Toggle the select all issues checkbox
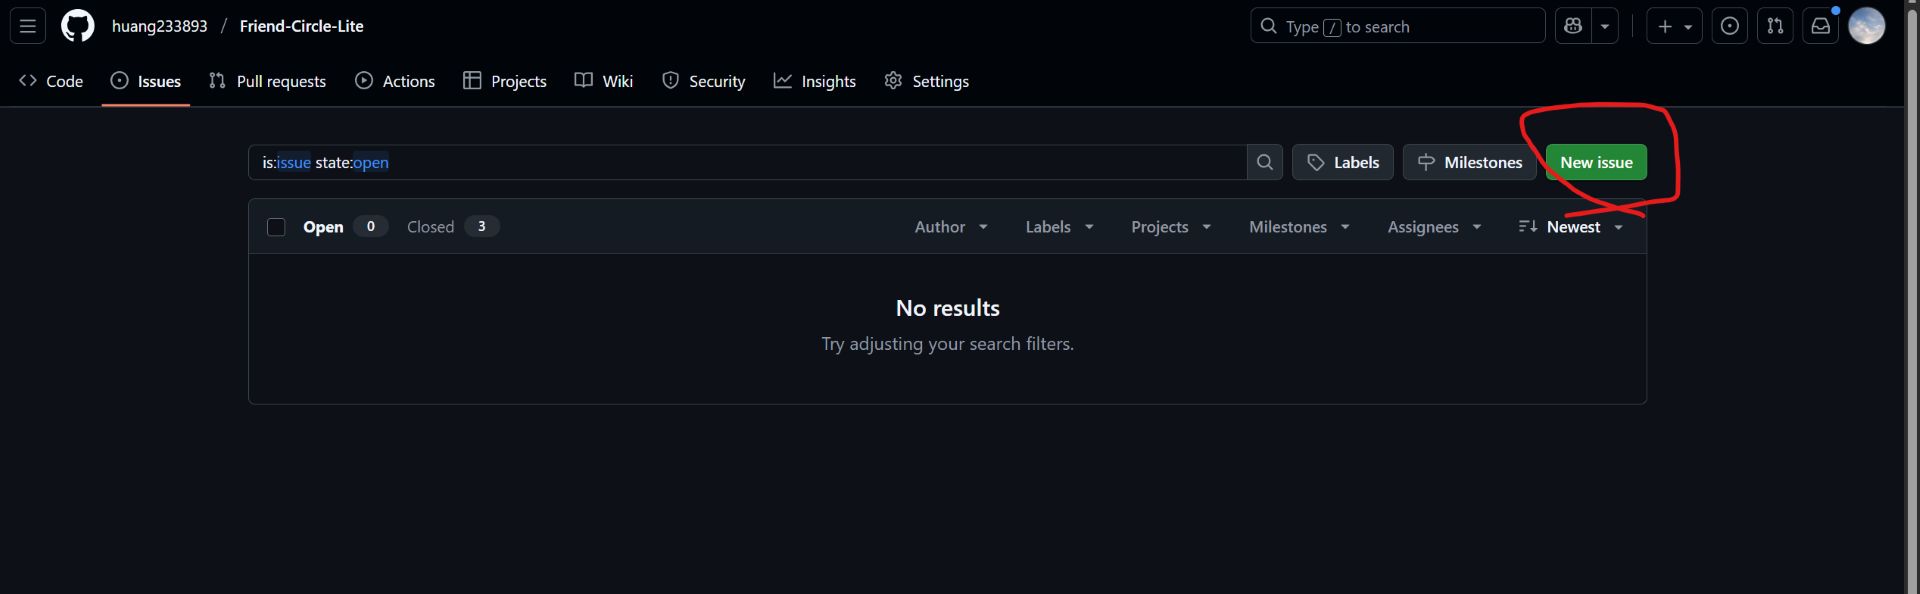 pos(276,227)
